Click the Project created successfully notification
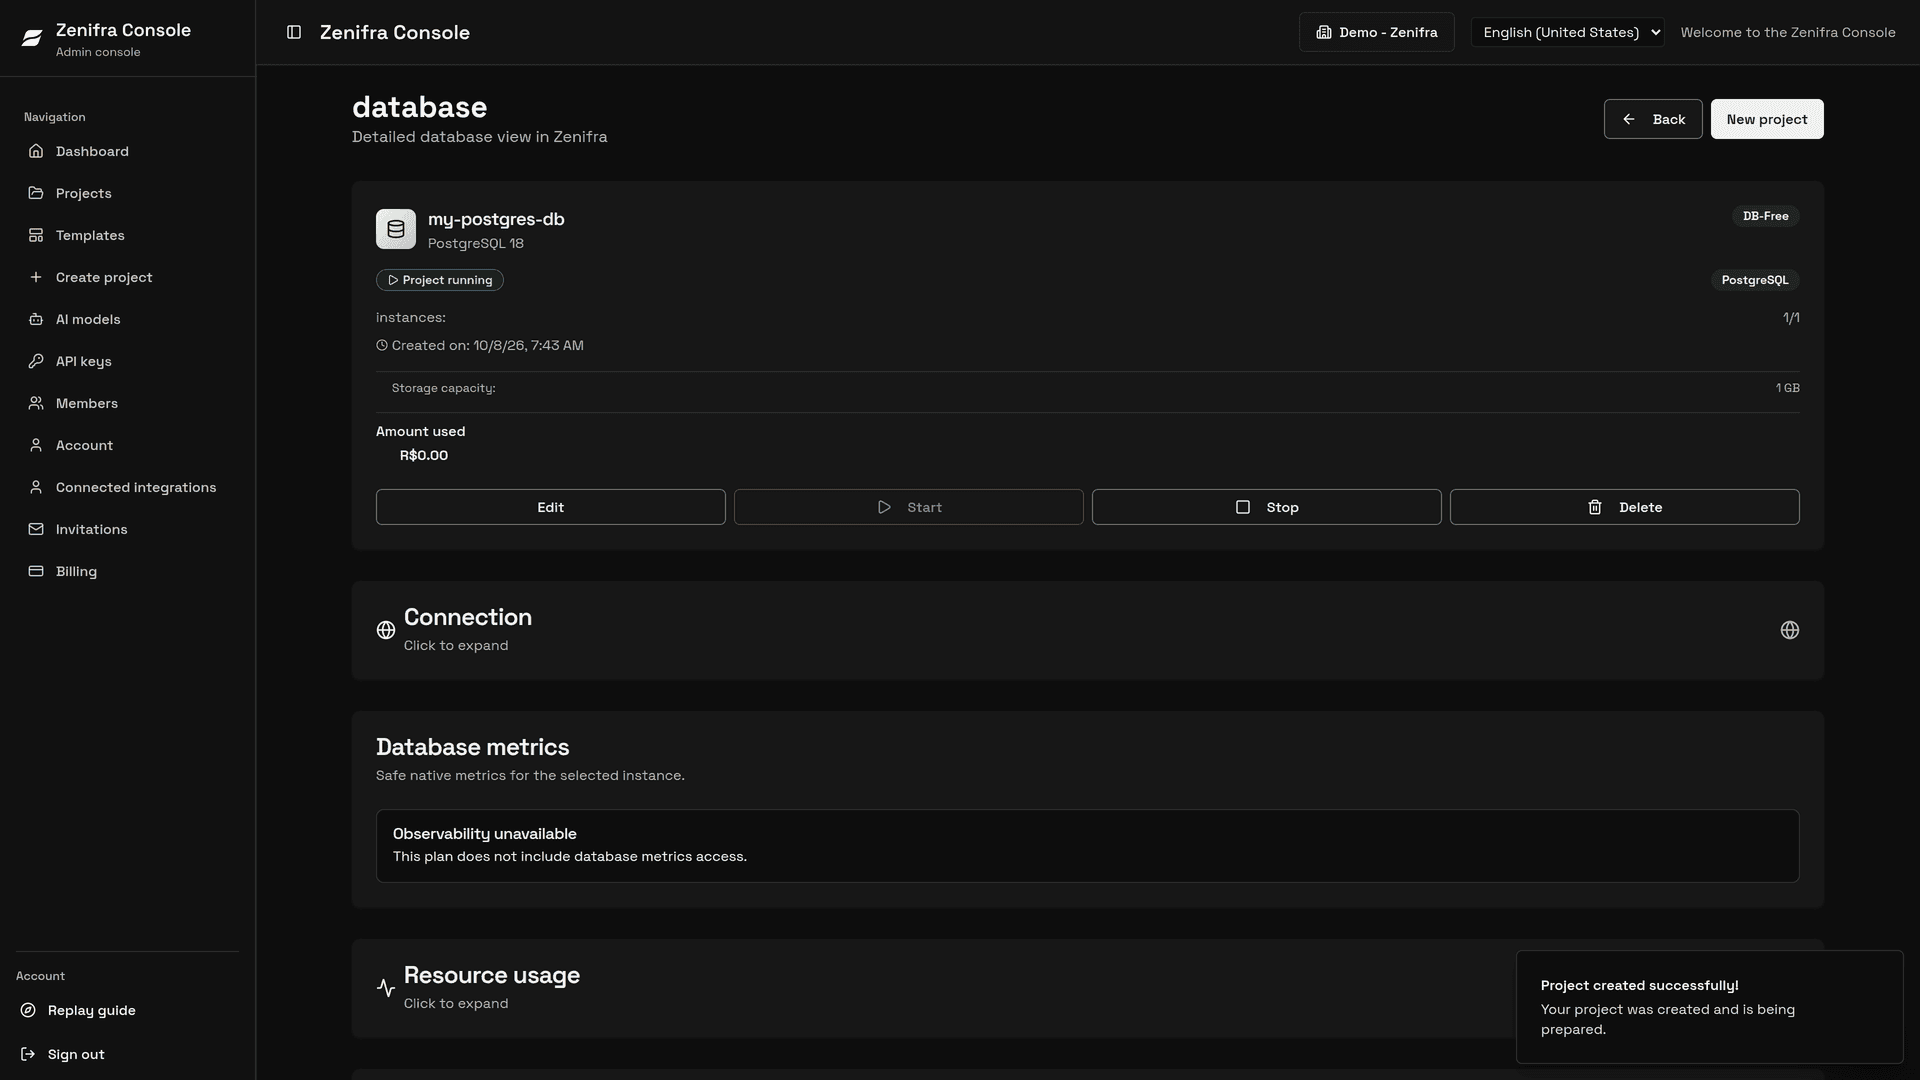Screen dimensions: 1920x1080 pos(1709,1007)
